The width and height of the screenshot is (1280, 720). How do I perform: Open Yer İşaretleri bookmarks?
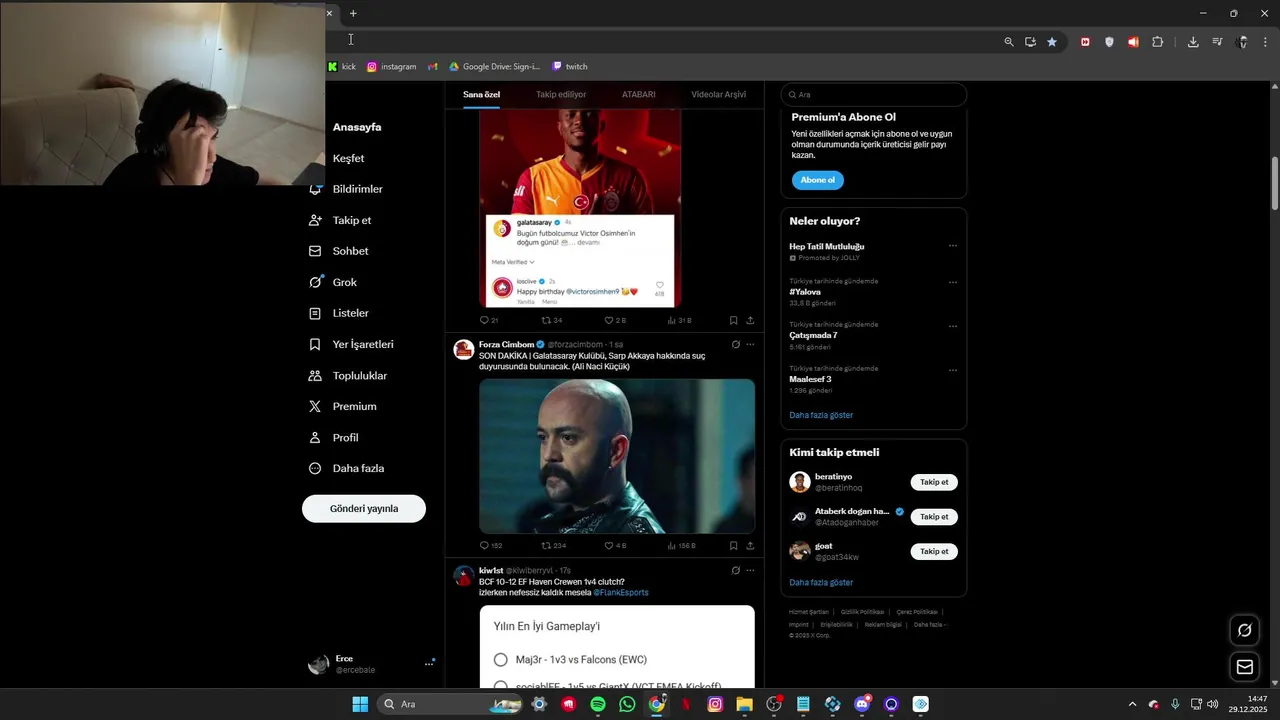coord(351,344)
